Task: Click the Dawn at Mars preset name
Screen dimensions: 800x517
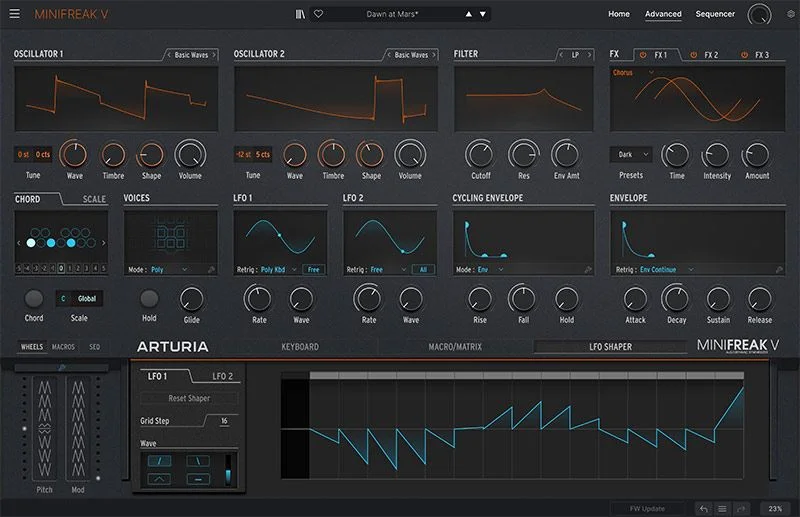Action: click(x=392, y=14)
